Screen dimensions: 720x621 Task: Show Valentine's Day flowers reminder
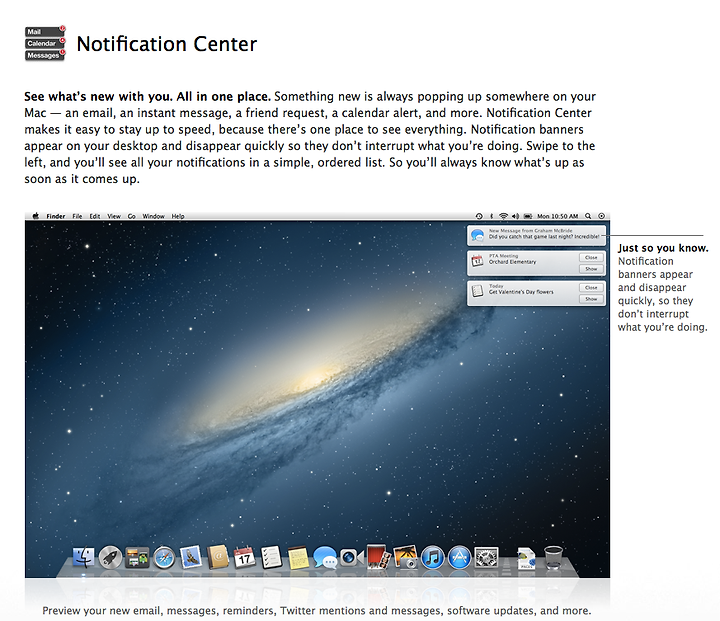point(591,299)
